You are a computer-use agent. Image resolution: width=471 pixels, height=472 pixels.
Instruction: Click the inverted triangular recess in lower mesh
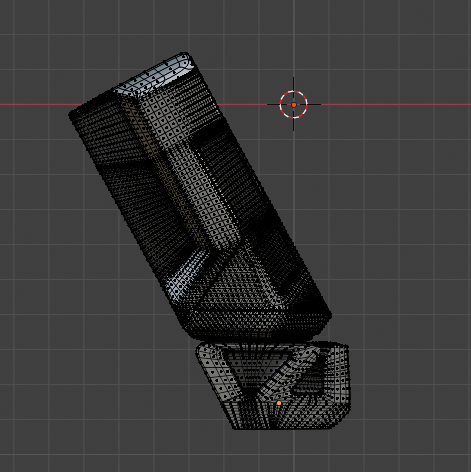pos(252,370)
